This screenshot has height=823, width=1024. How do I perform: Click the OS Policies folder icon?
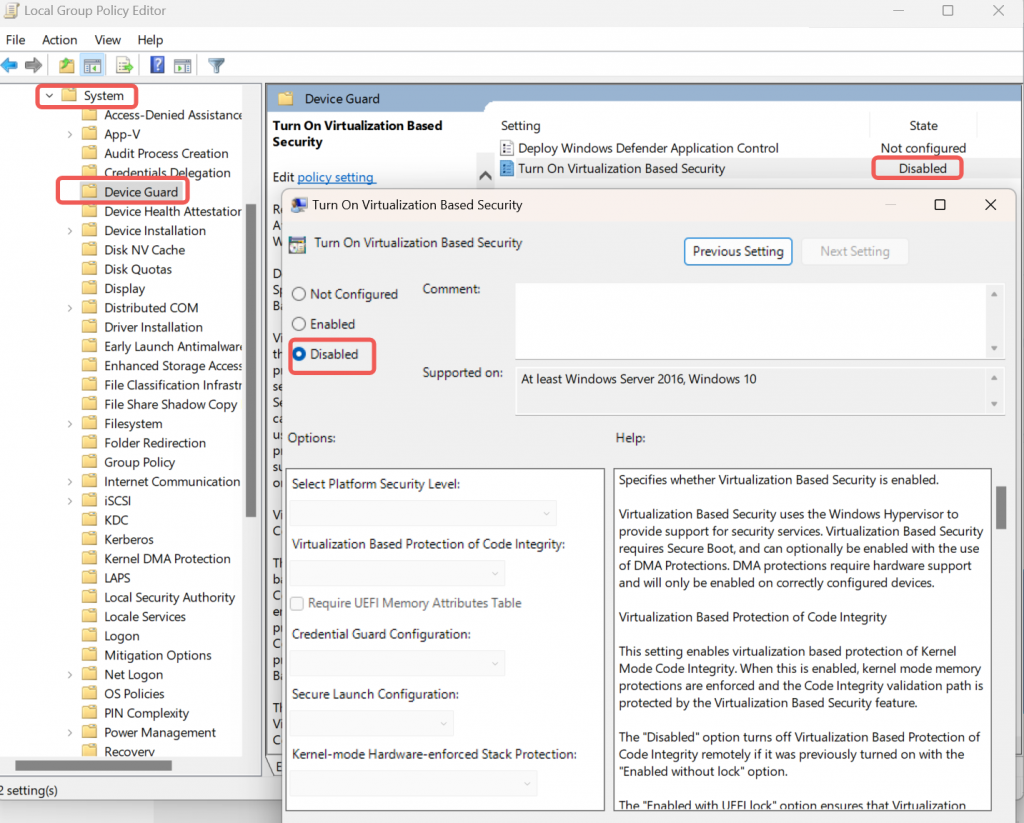89,693
